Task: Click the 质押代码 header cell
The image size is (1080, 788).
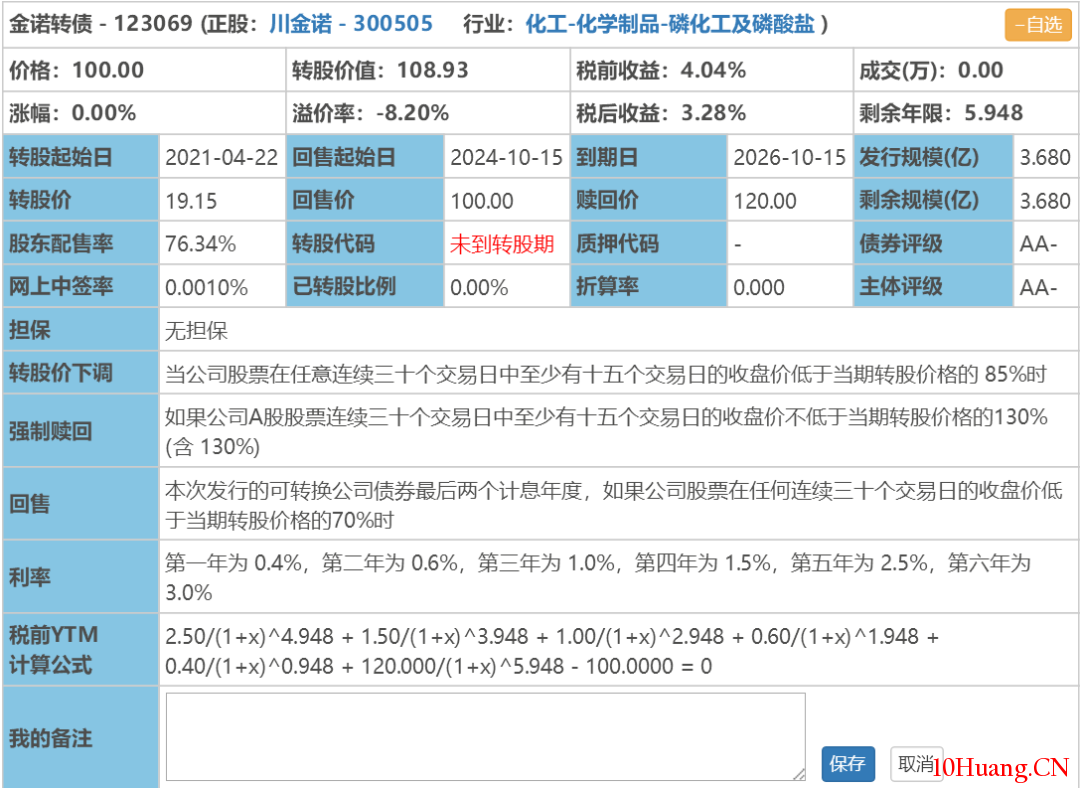Action: (x=648, y=243)
